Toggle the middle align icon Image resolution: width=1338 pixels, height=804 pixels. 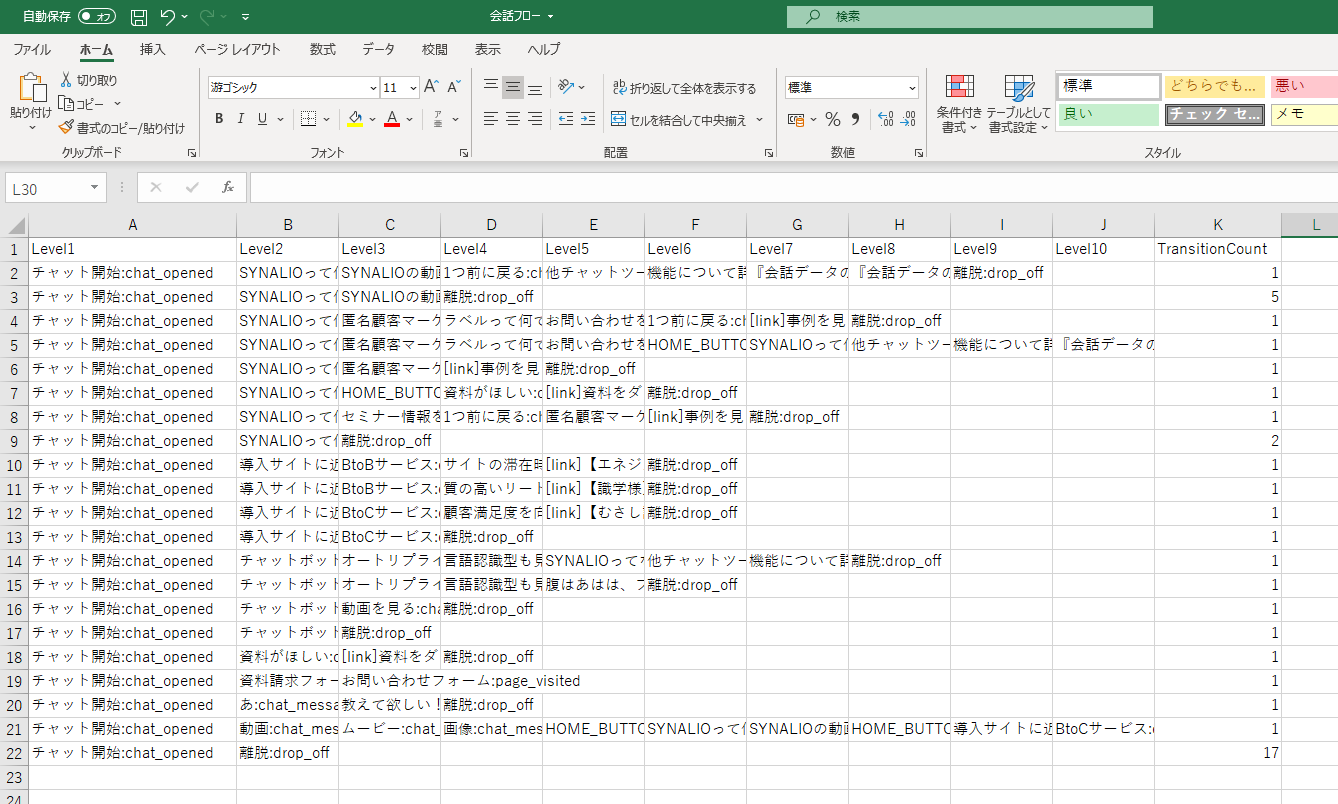click(513, 88)
